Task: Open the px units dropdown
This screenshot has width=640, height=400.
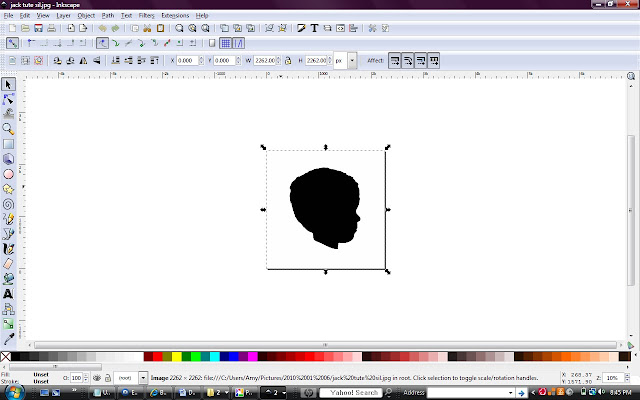Action: (352, 60)
